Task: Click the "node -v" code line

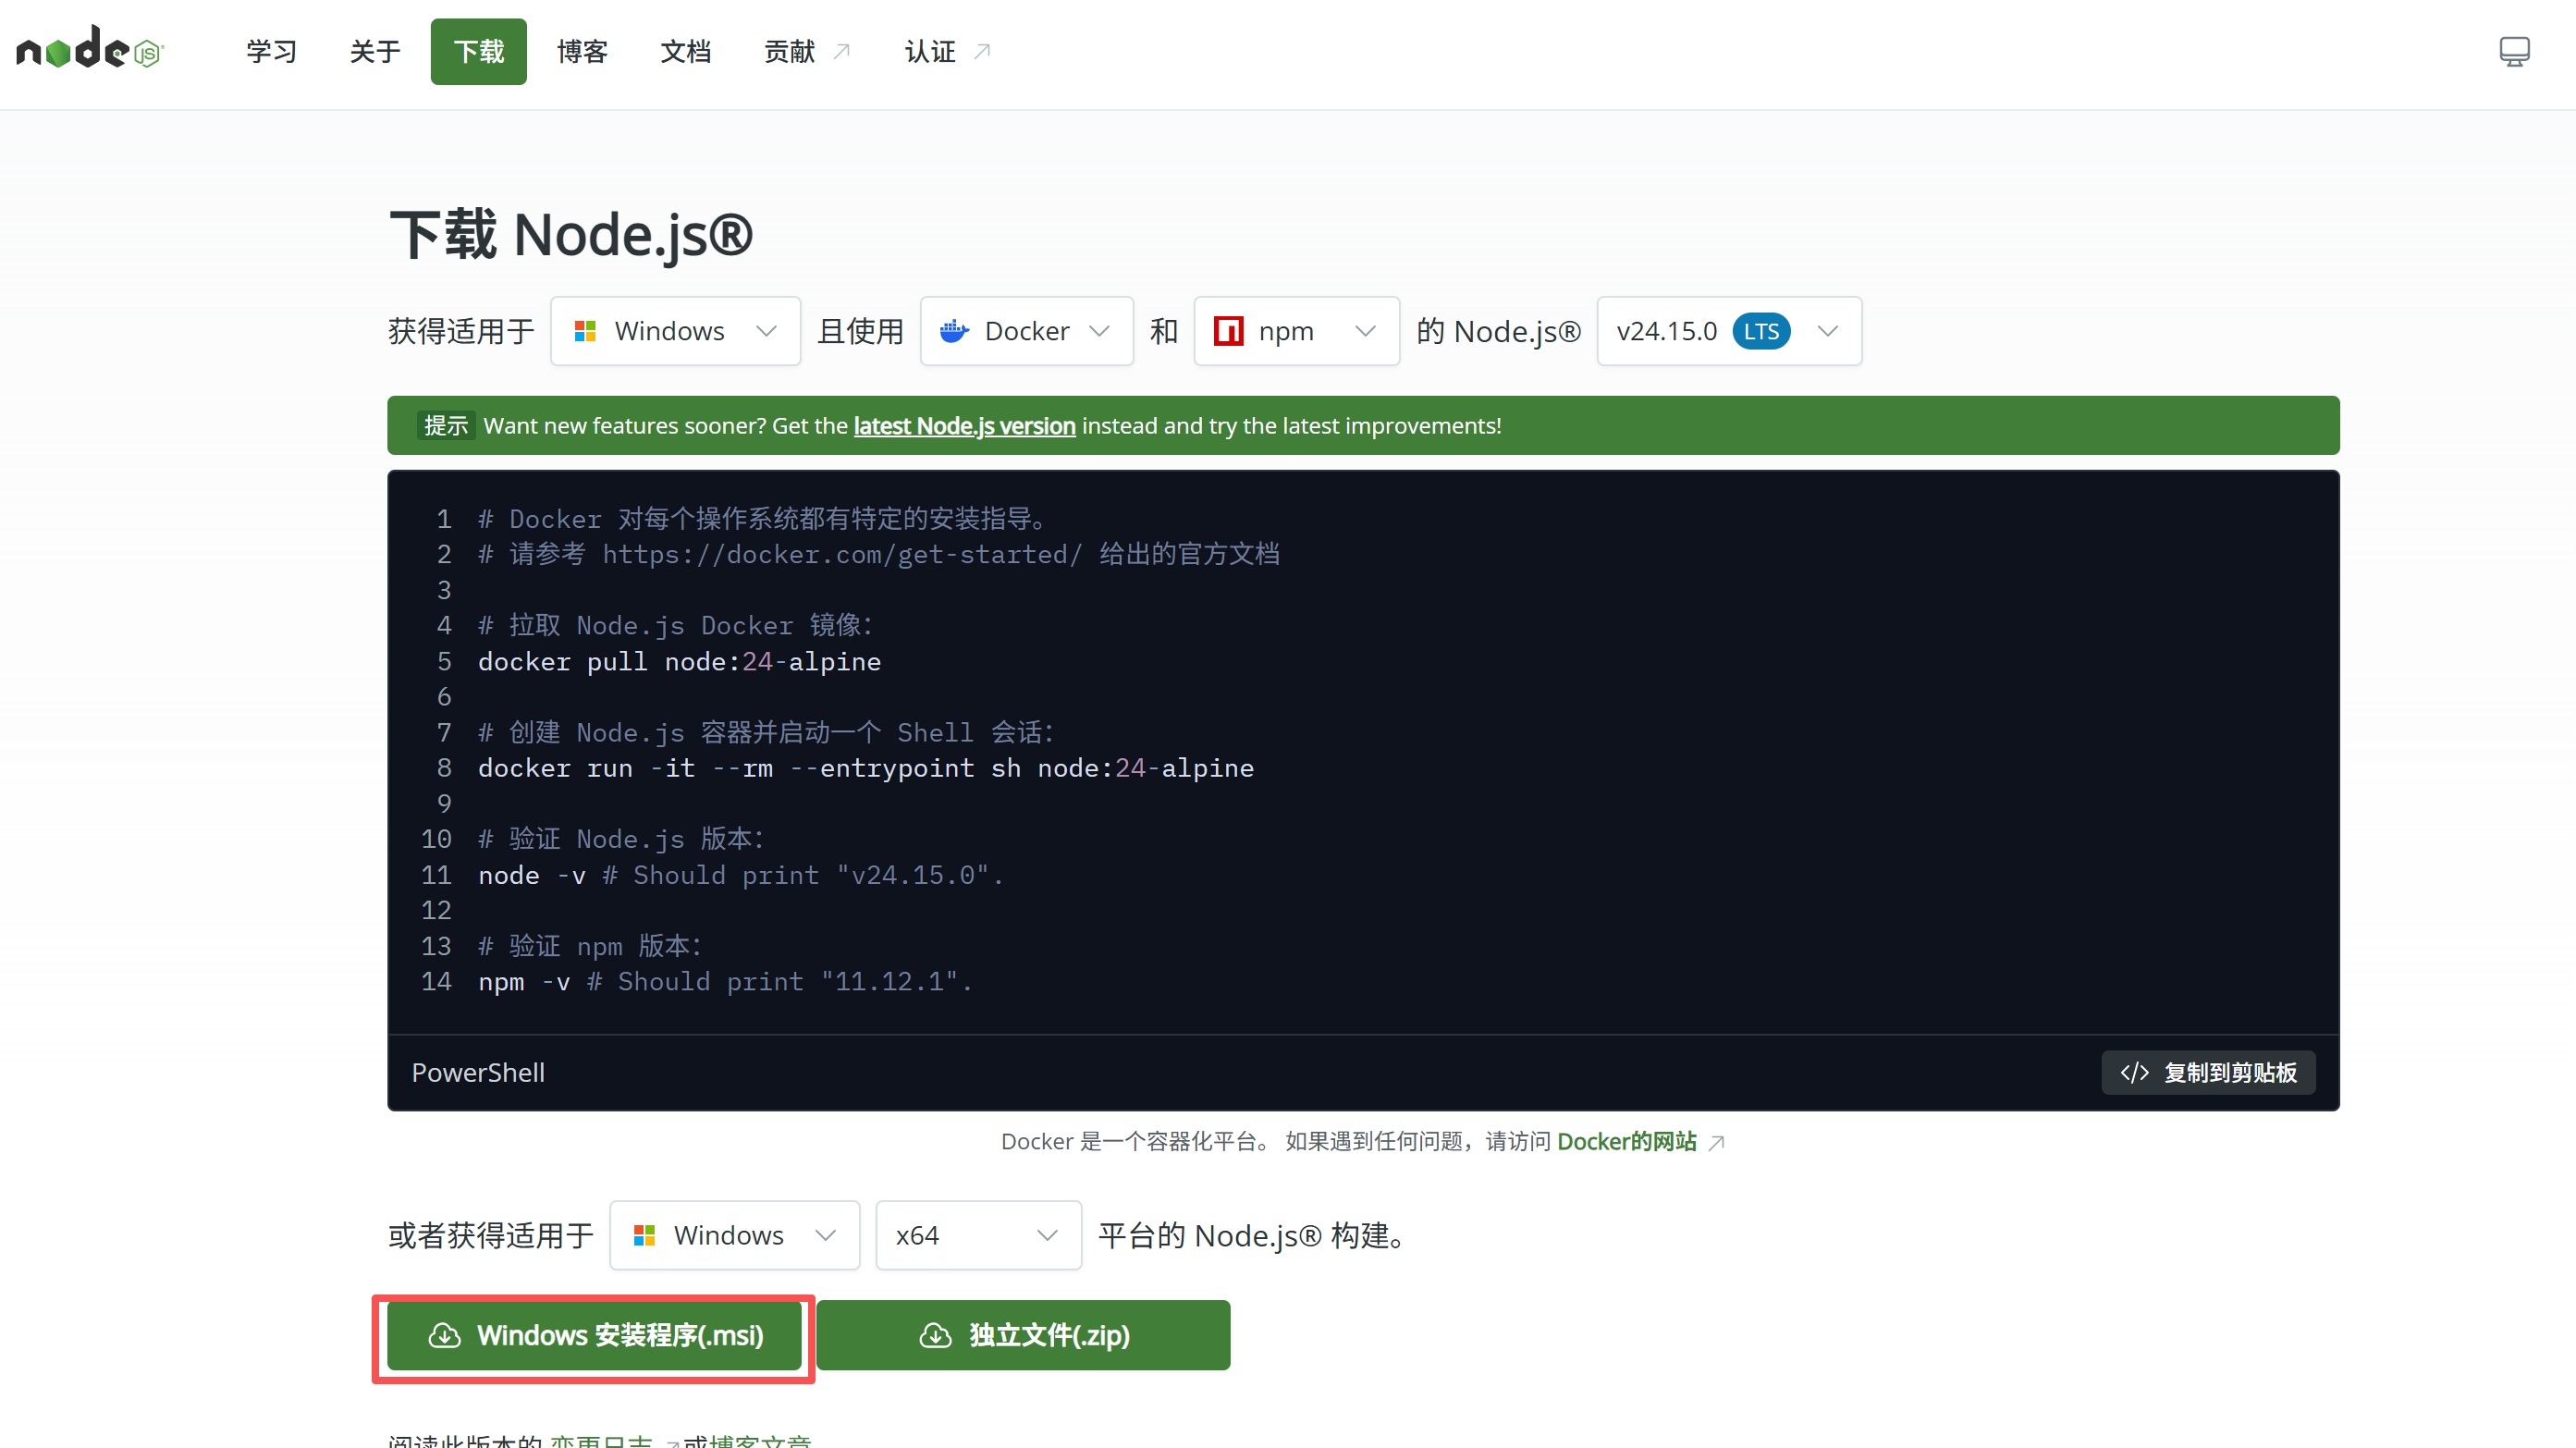Action: click(x=741, y=875)
